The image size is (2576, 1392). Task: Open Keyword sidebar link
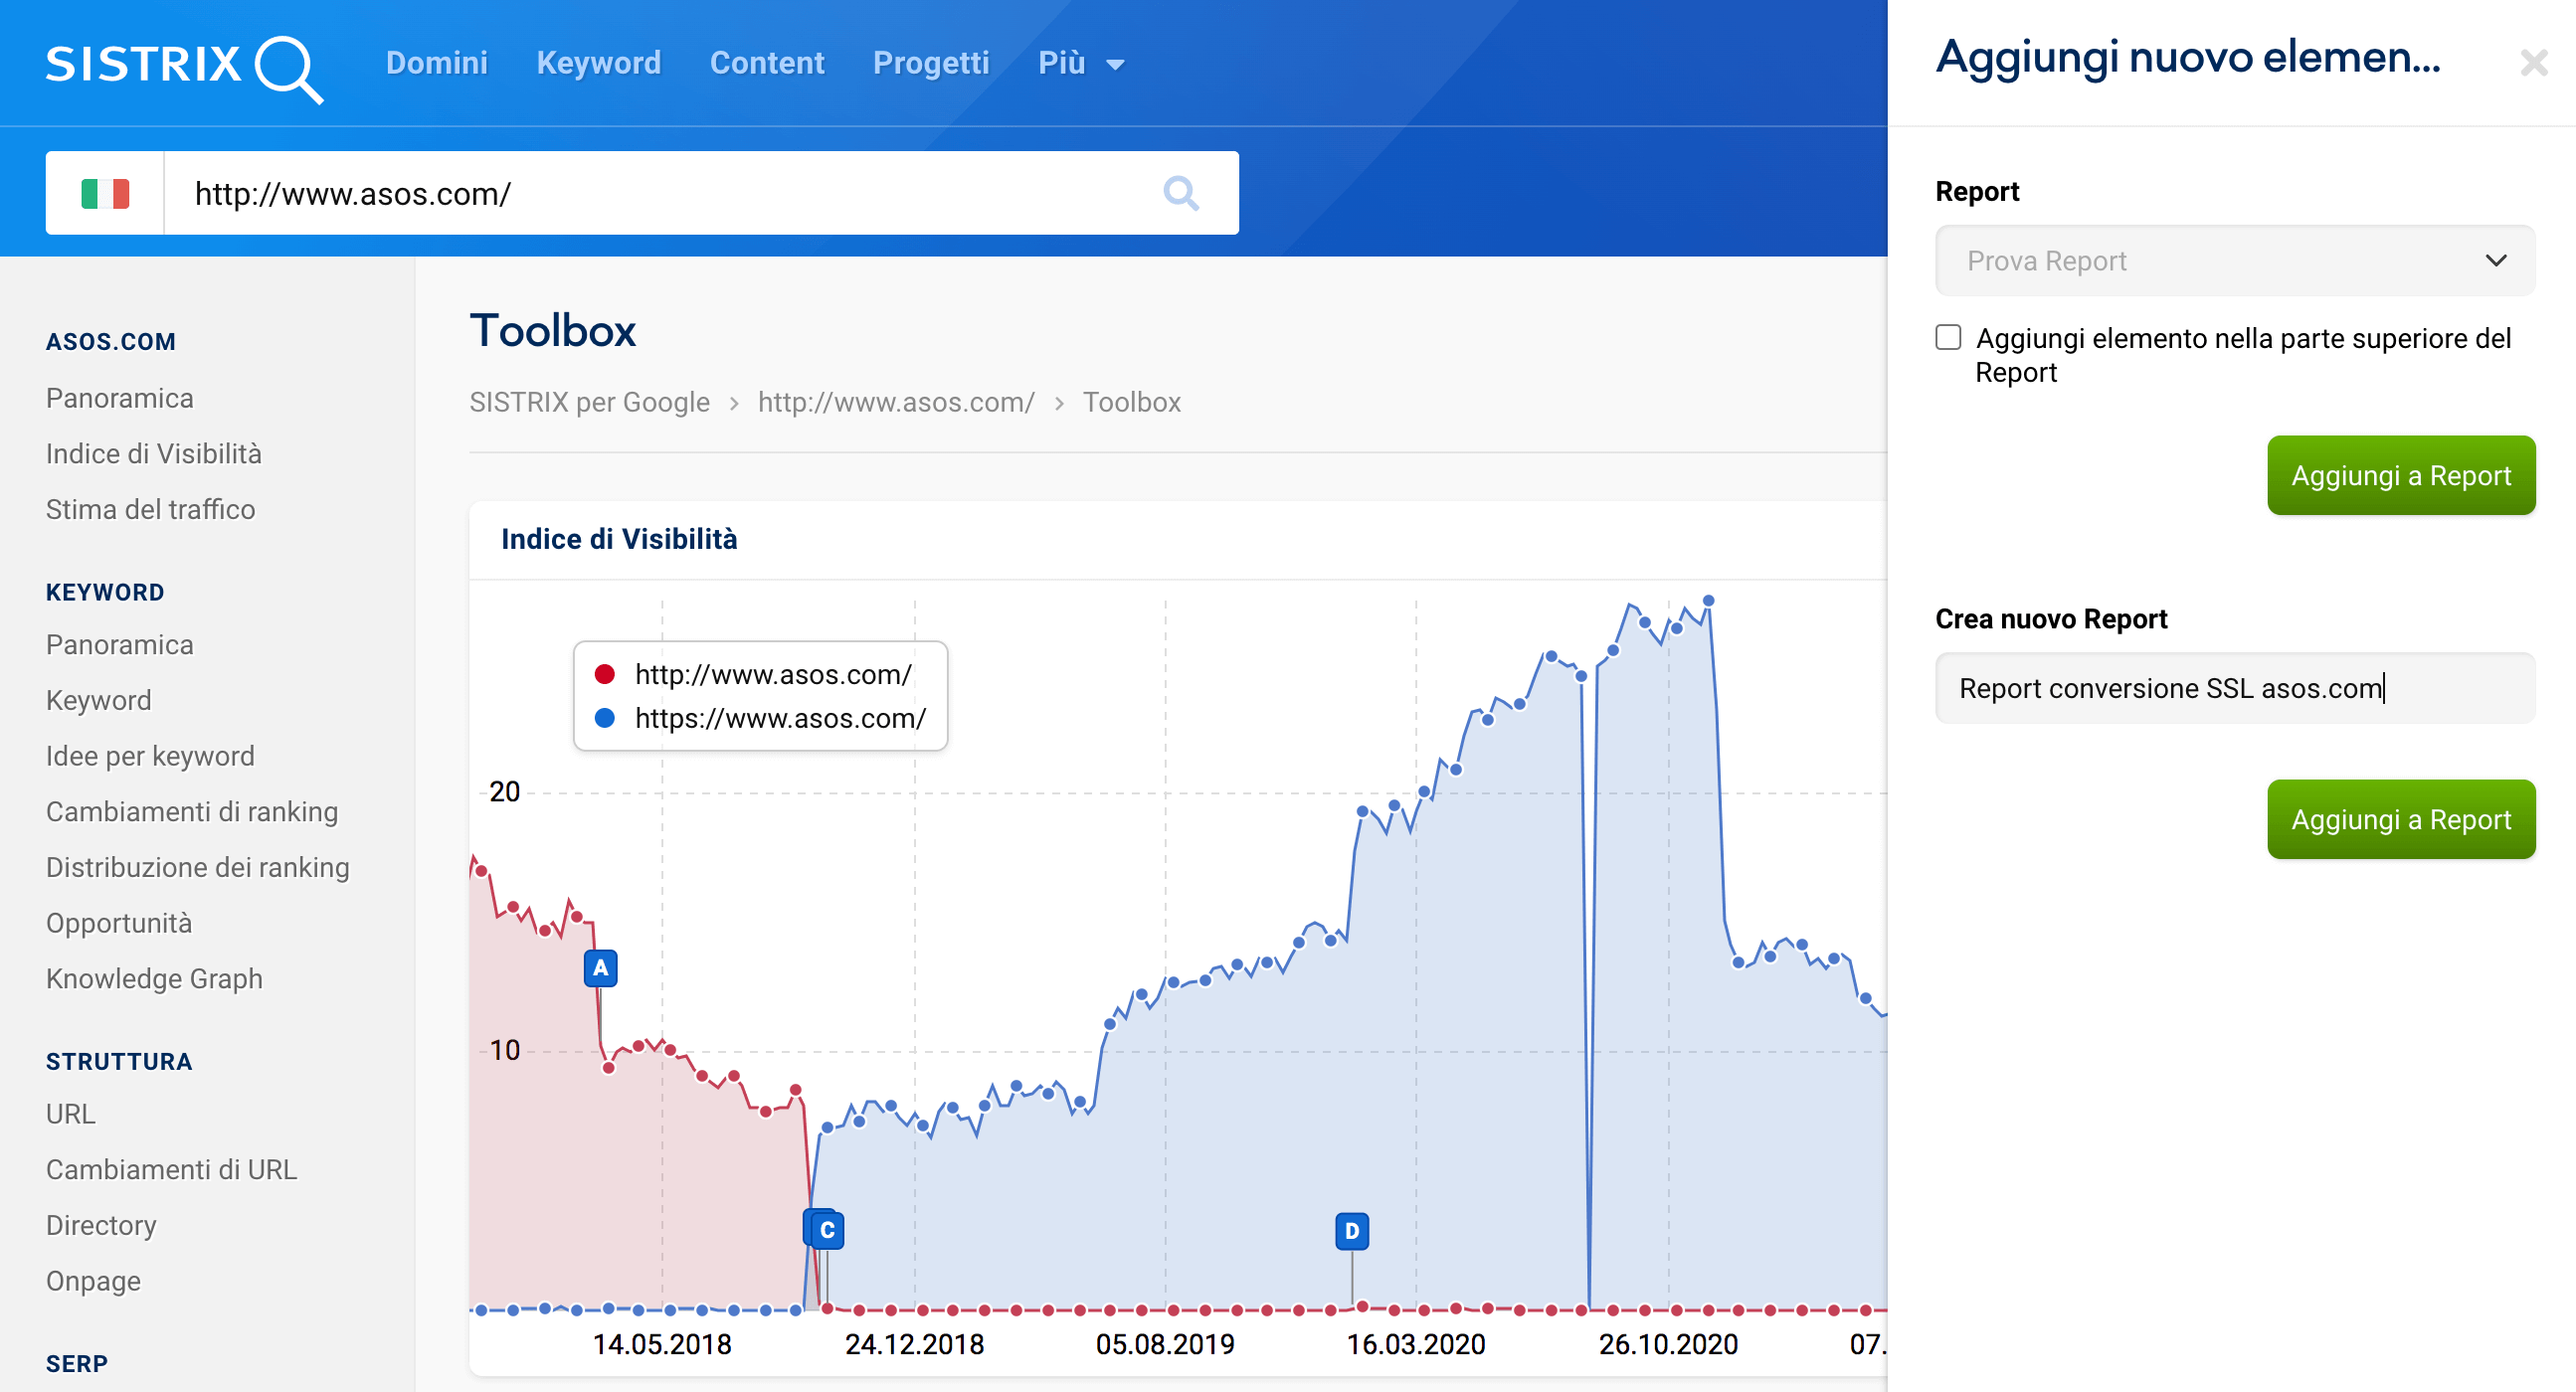99,700
